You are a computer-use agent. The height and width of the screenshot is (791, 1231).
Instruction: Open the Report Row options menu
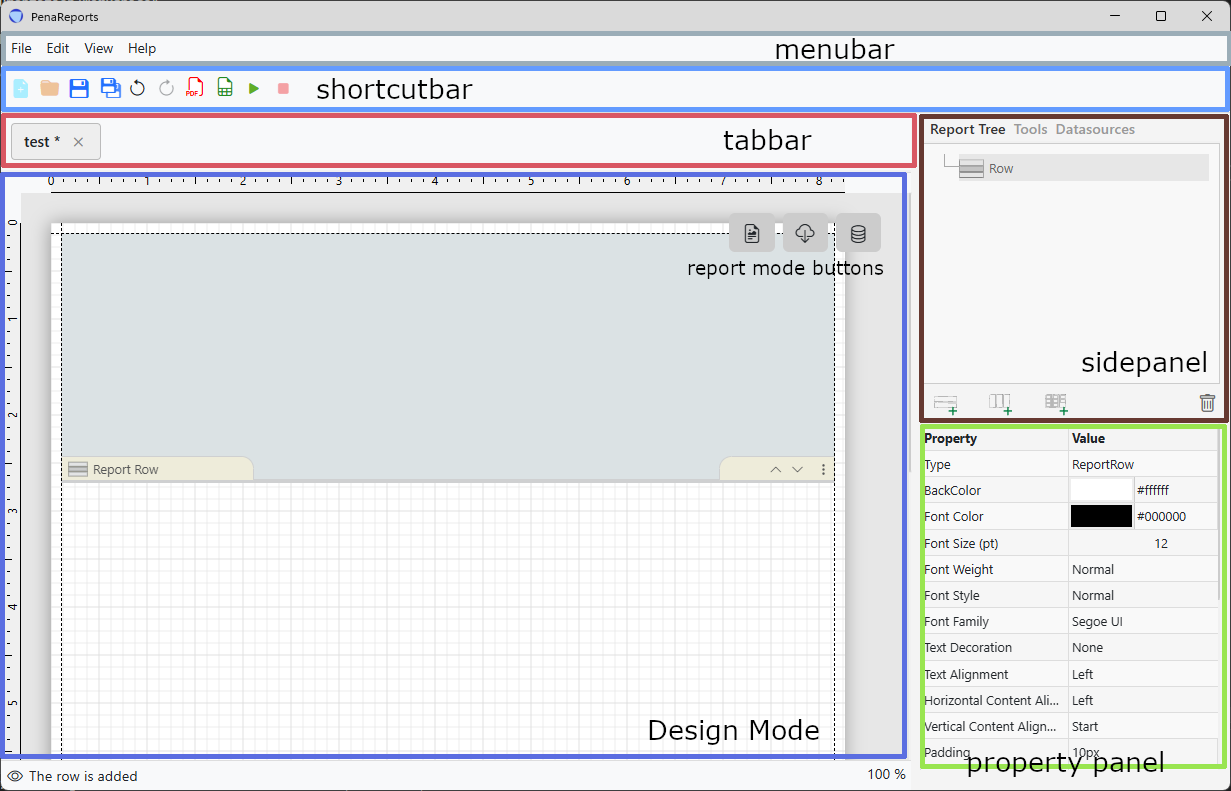click(823, 469)
